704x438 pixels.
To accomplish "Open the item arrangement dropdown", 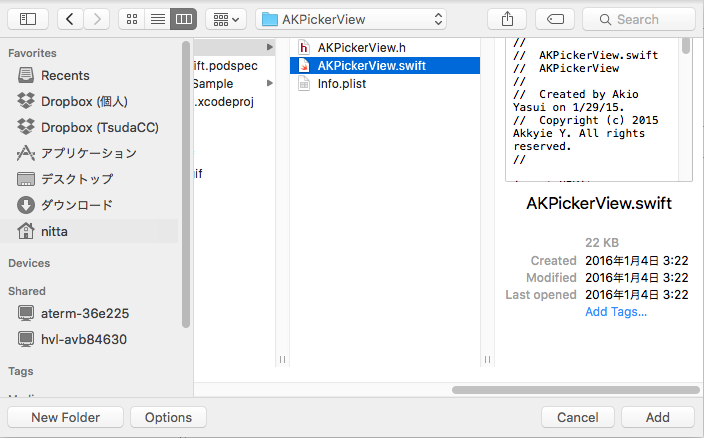I will click(226, 19).
